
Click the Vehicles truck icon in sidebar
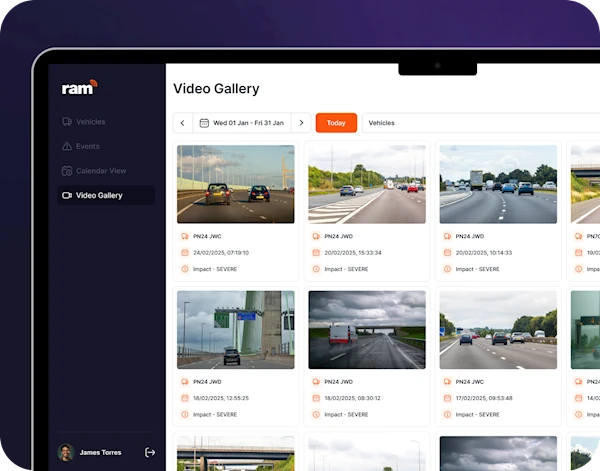(67, 122)
